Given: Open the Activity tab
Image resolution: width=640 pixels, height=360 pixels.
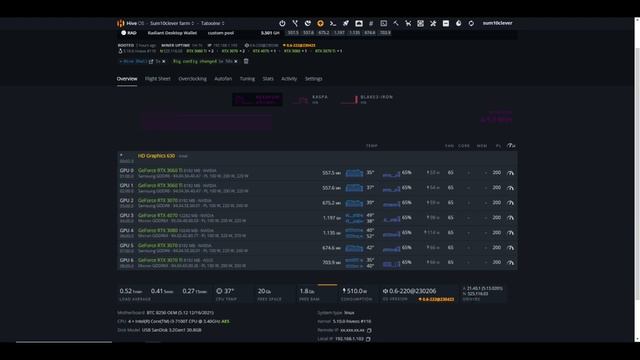Looking at the screenshot, I should point(289,79).
